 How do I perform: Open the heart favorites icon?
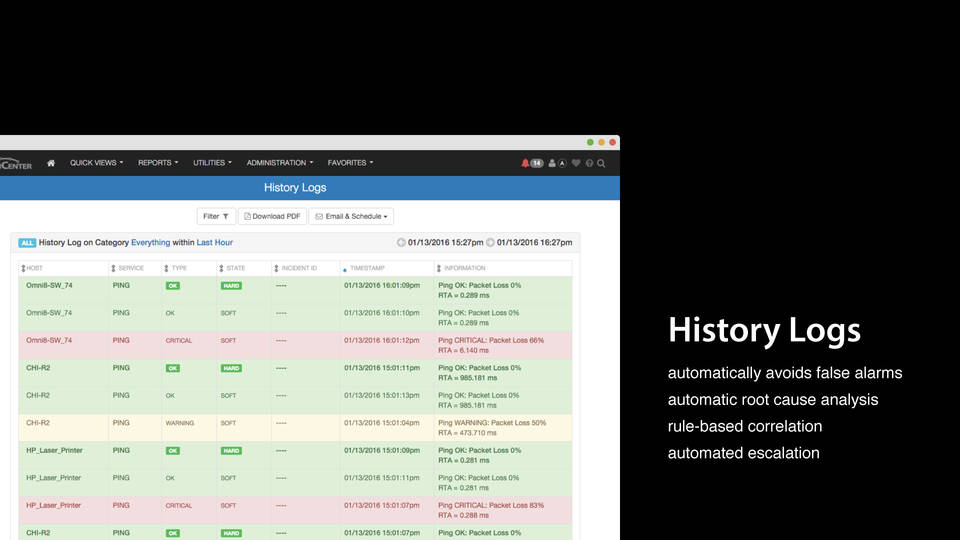tap(576, 163)
